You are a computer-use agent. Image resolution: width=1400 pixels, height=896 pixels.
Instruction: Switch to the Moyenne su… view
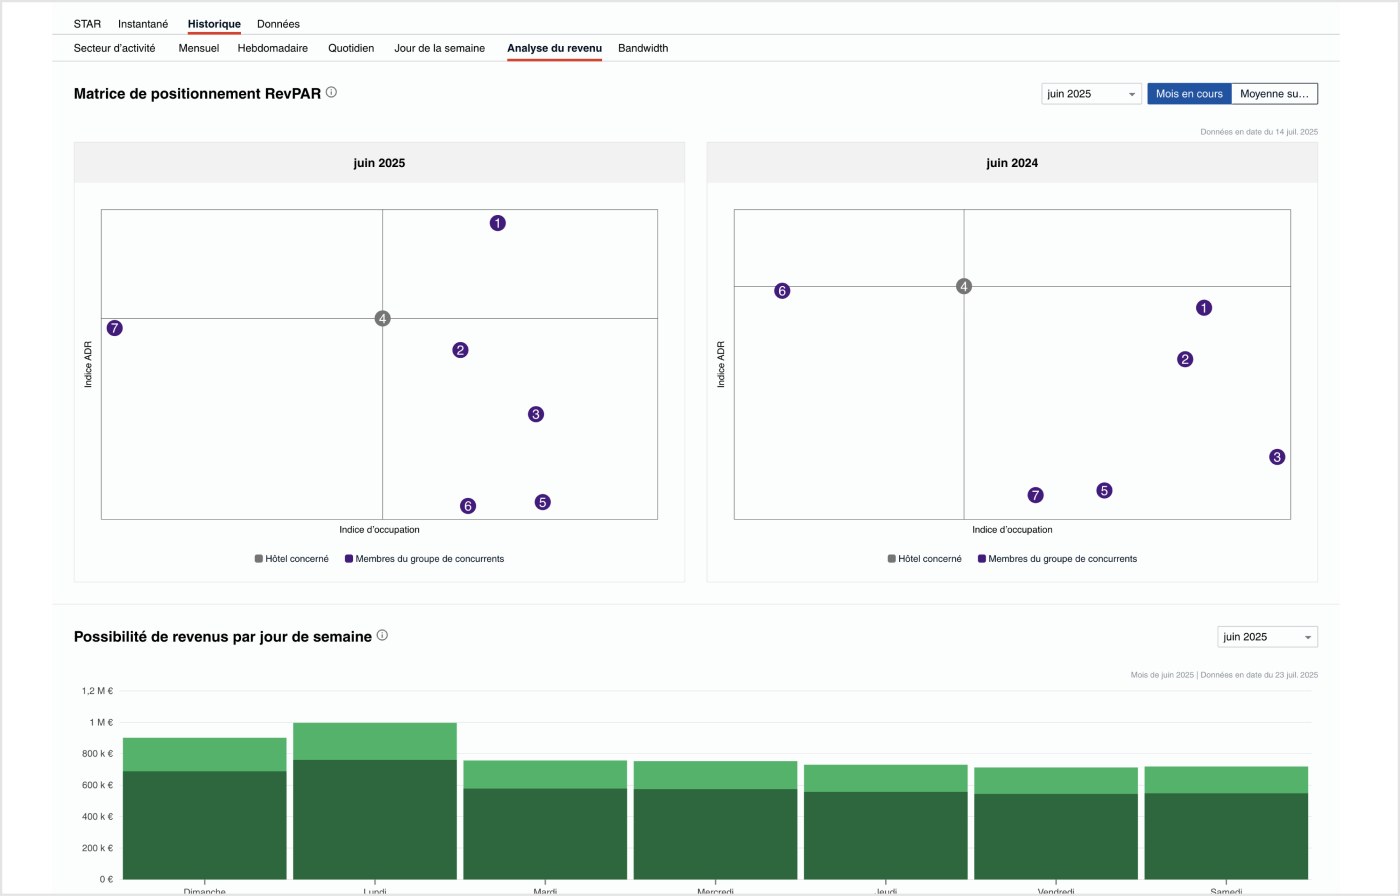coord(1274,94)
